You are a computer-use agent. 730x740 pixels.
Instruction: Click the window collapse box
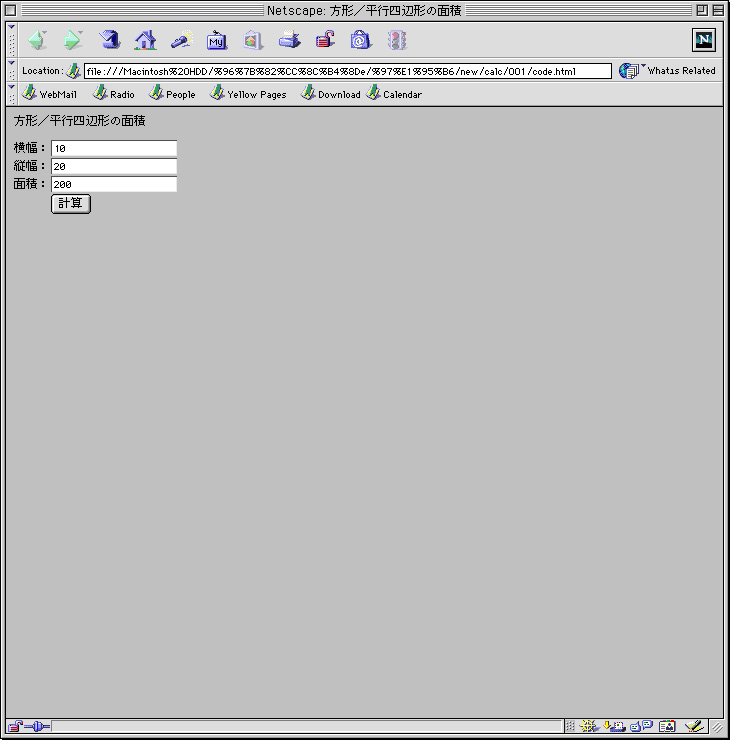pyautogui.click(x=718, y=10)
